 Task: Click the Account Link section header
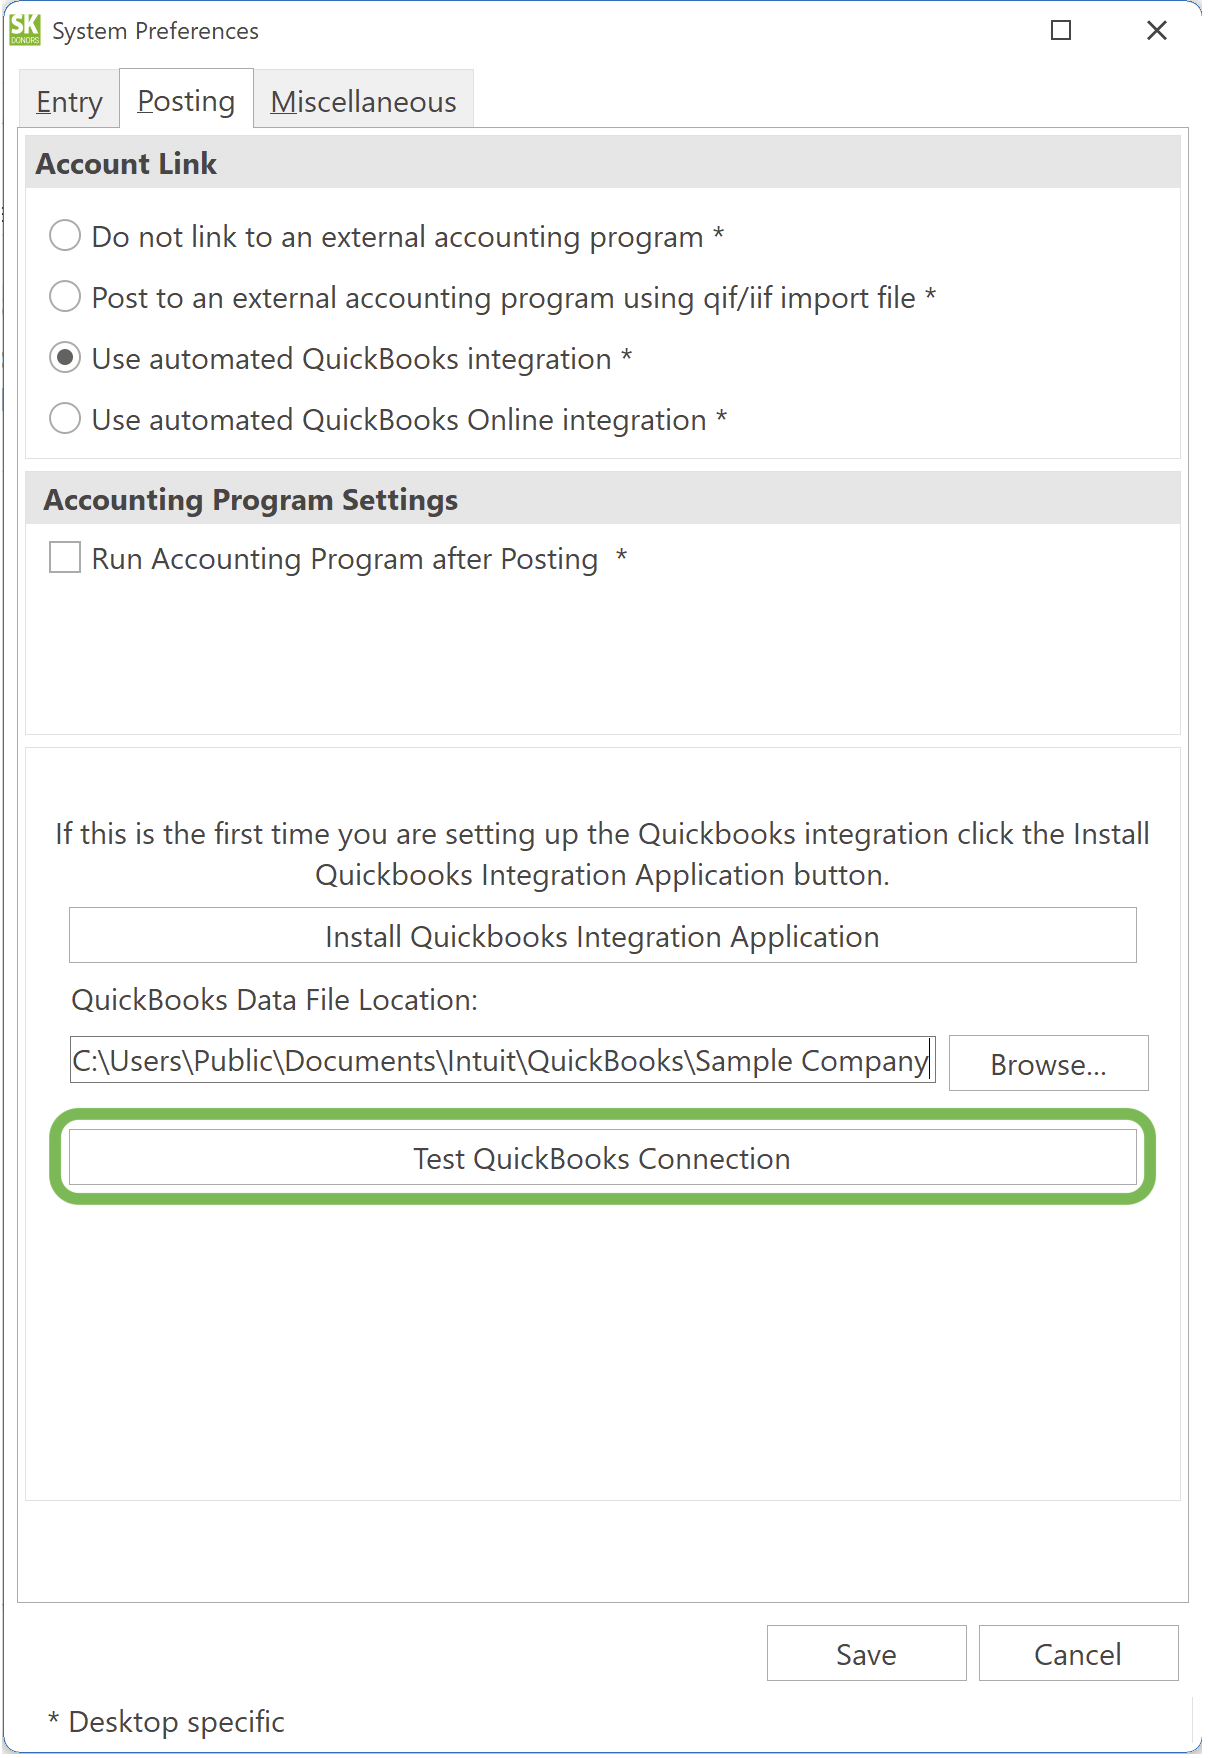[x=126, y=163]
